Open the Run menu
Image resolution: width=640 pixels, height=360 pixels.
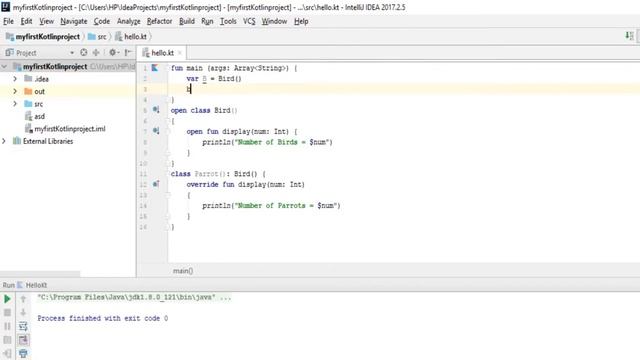point(207,21)
